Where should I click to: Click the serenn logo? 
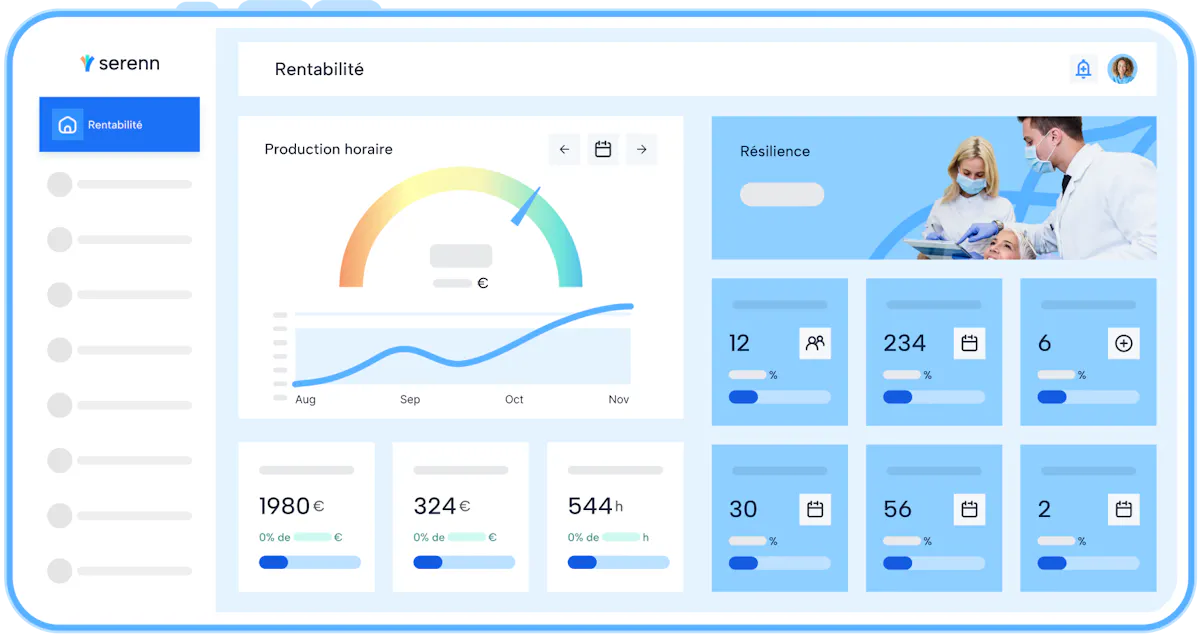point(120,64)
